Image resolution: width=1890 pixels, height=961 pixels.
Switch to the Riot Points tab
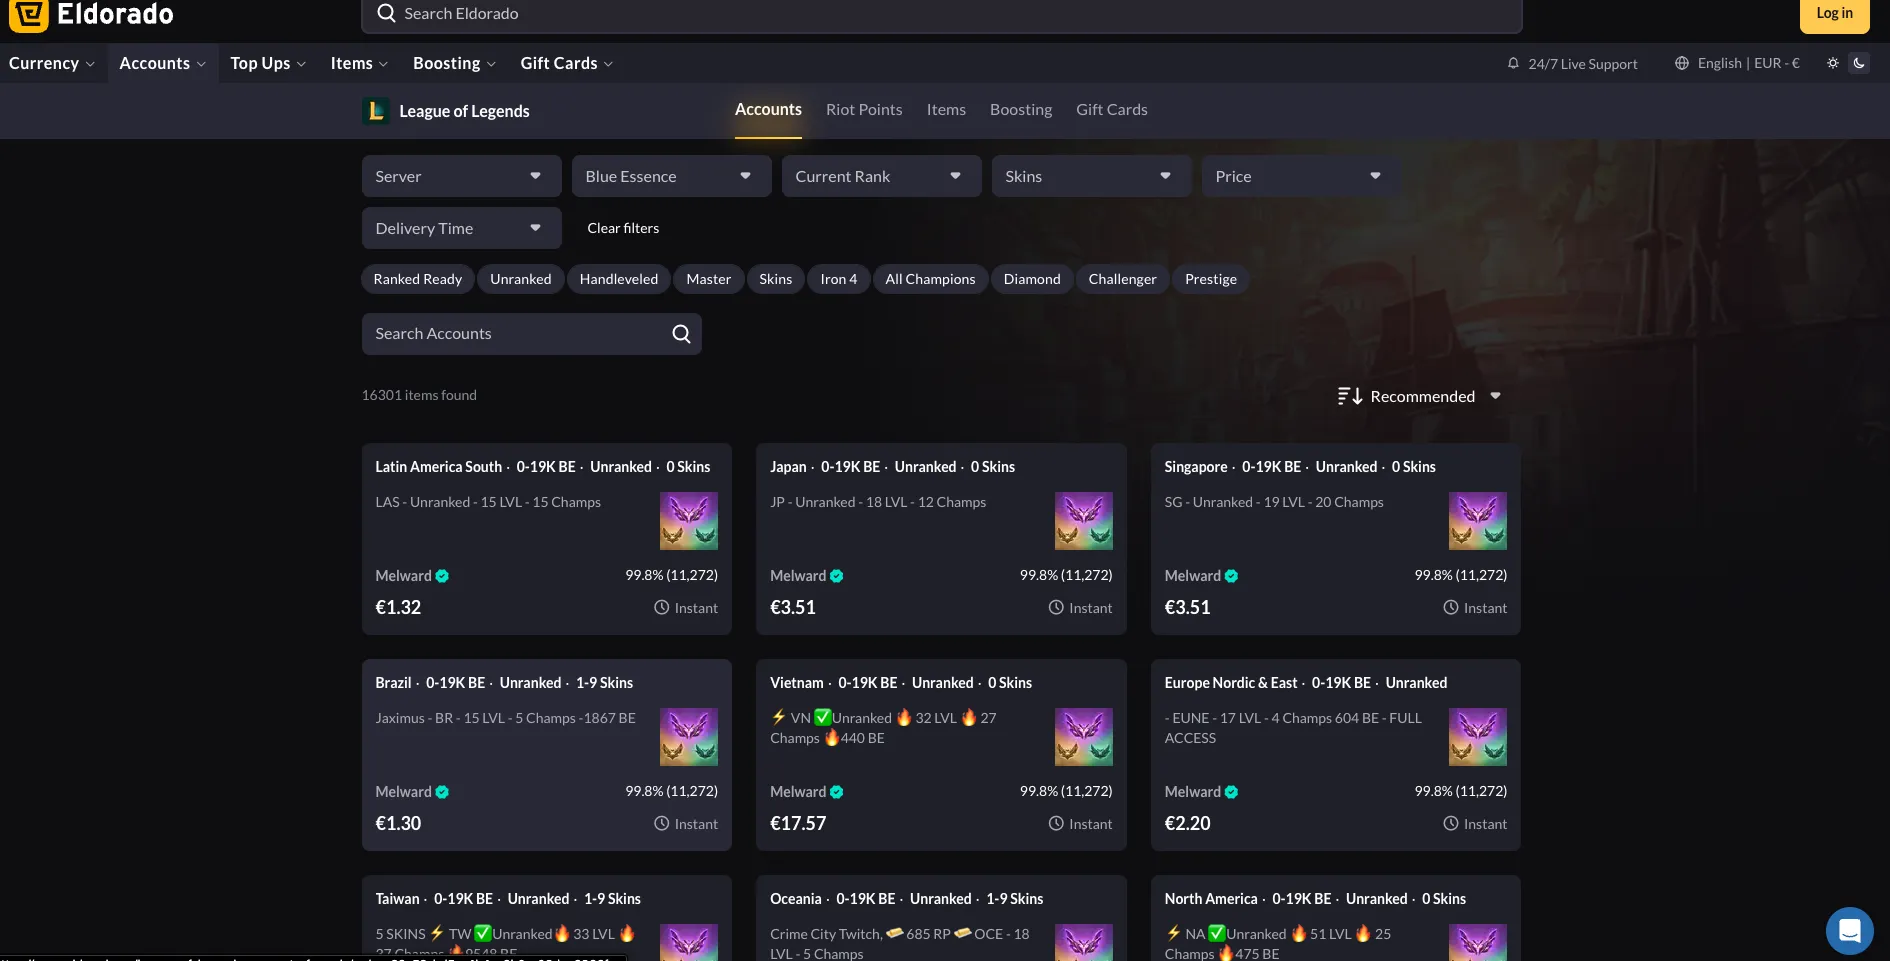[x=864, y=110]
